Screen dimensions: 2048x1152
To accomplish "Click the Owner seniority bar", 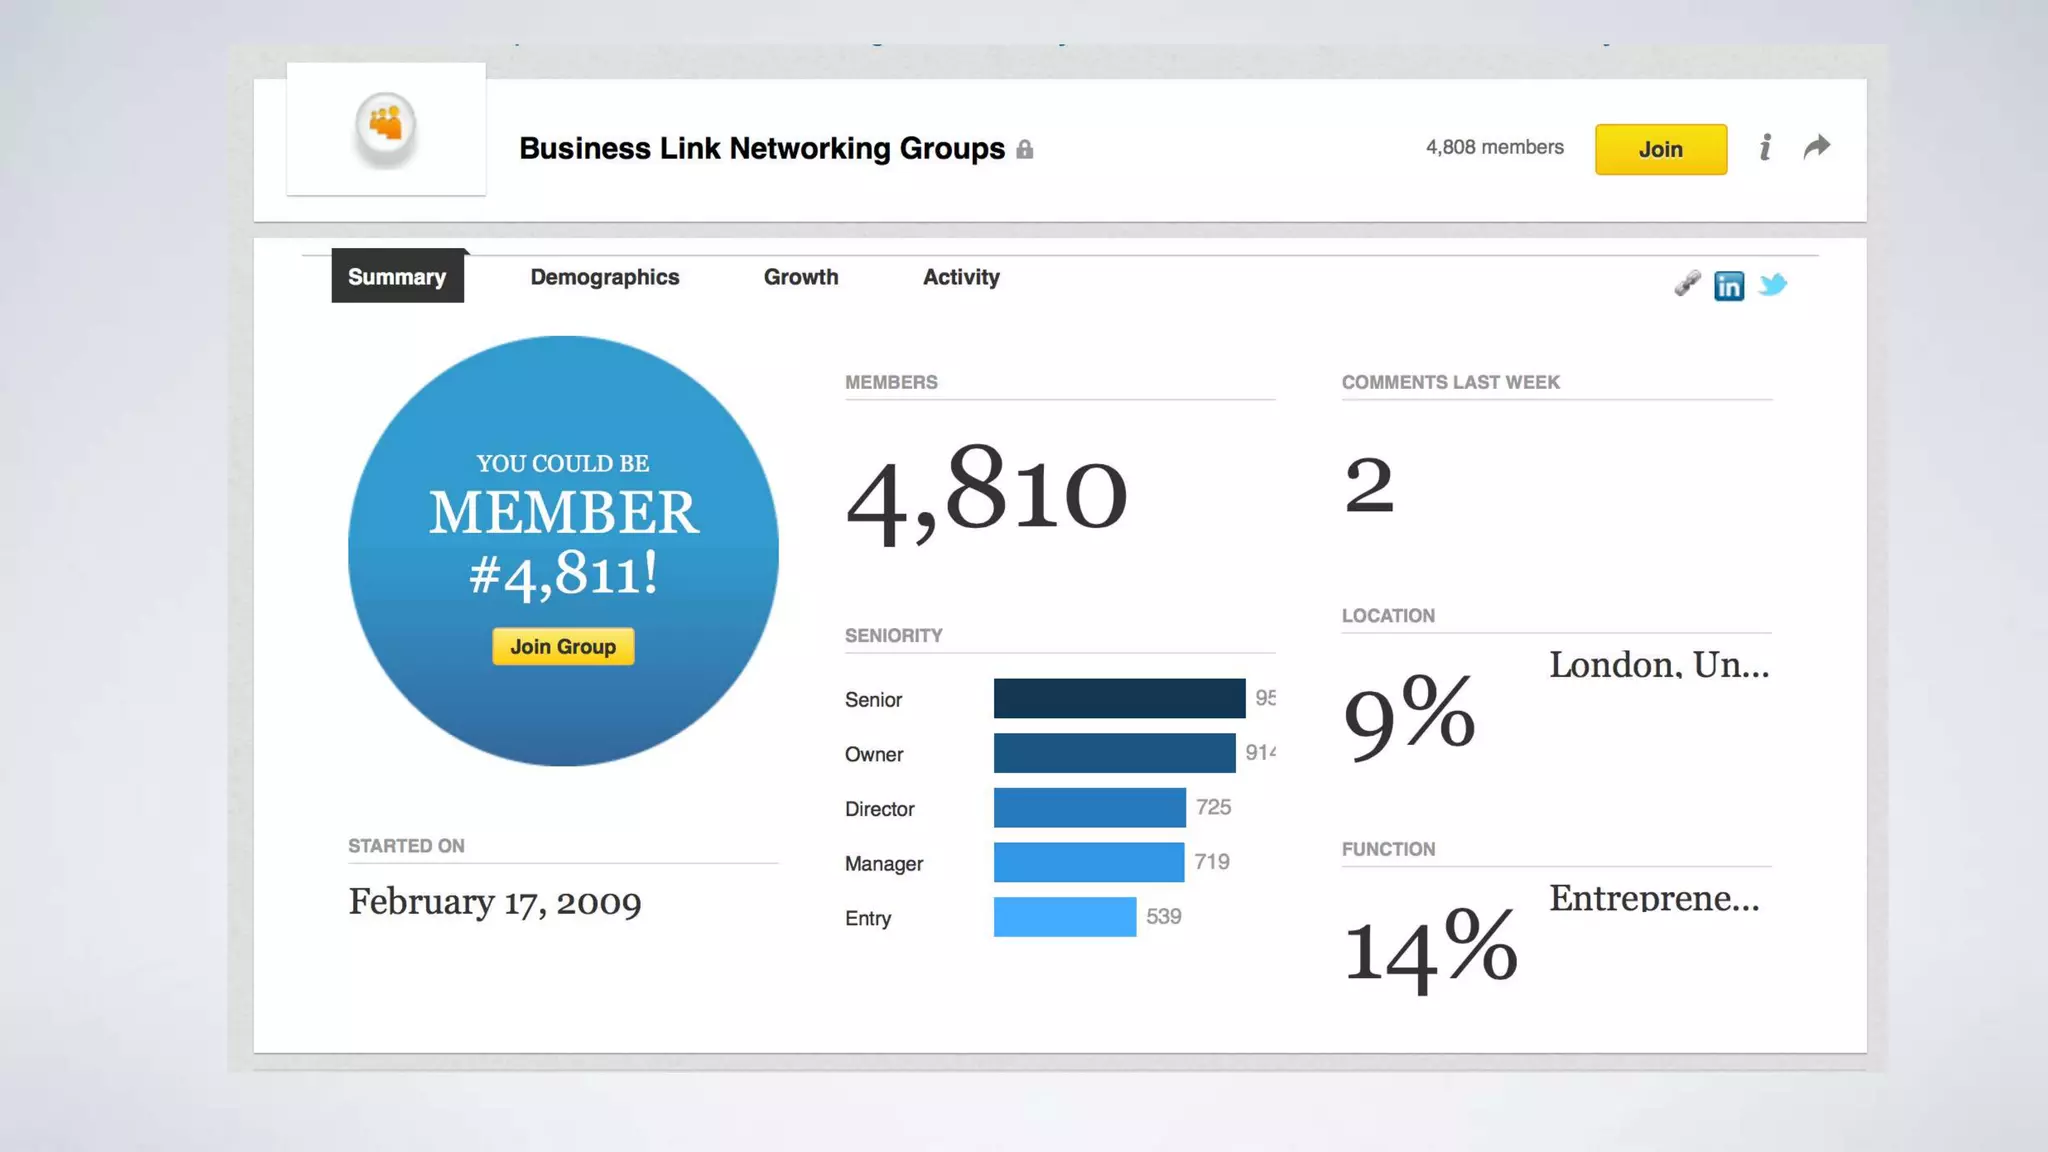I will pyautogui.click(x=1114, y=753).
